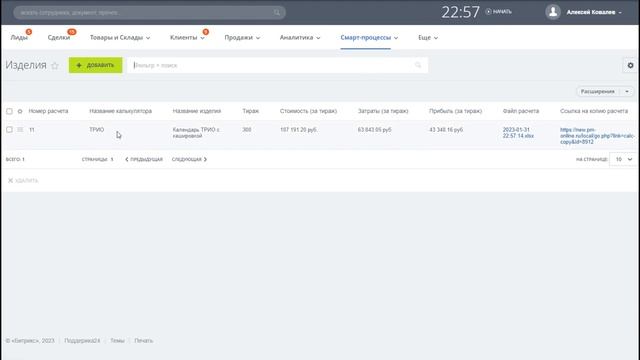Star the Изделия page as favorite
This screenshot has height=360, width=640.
point(55,65)
